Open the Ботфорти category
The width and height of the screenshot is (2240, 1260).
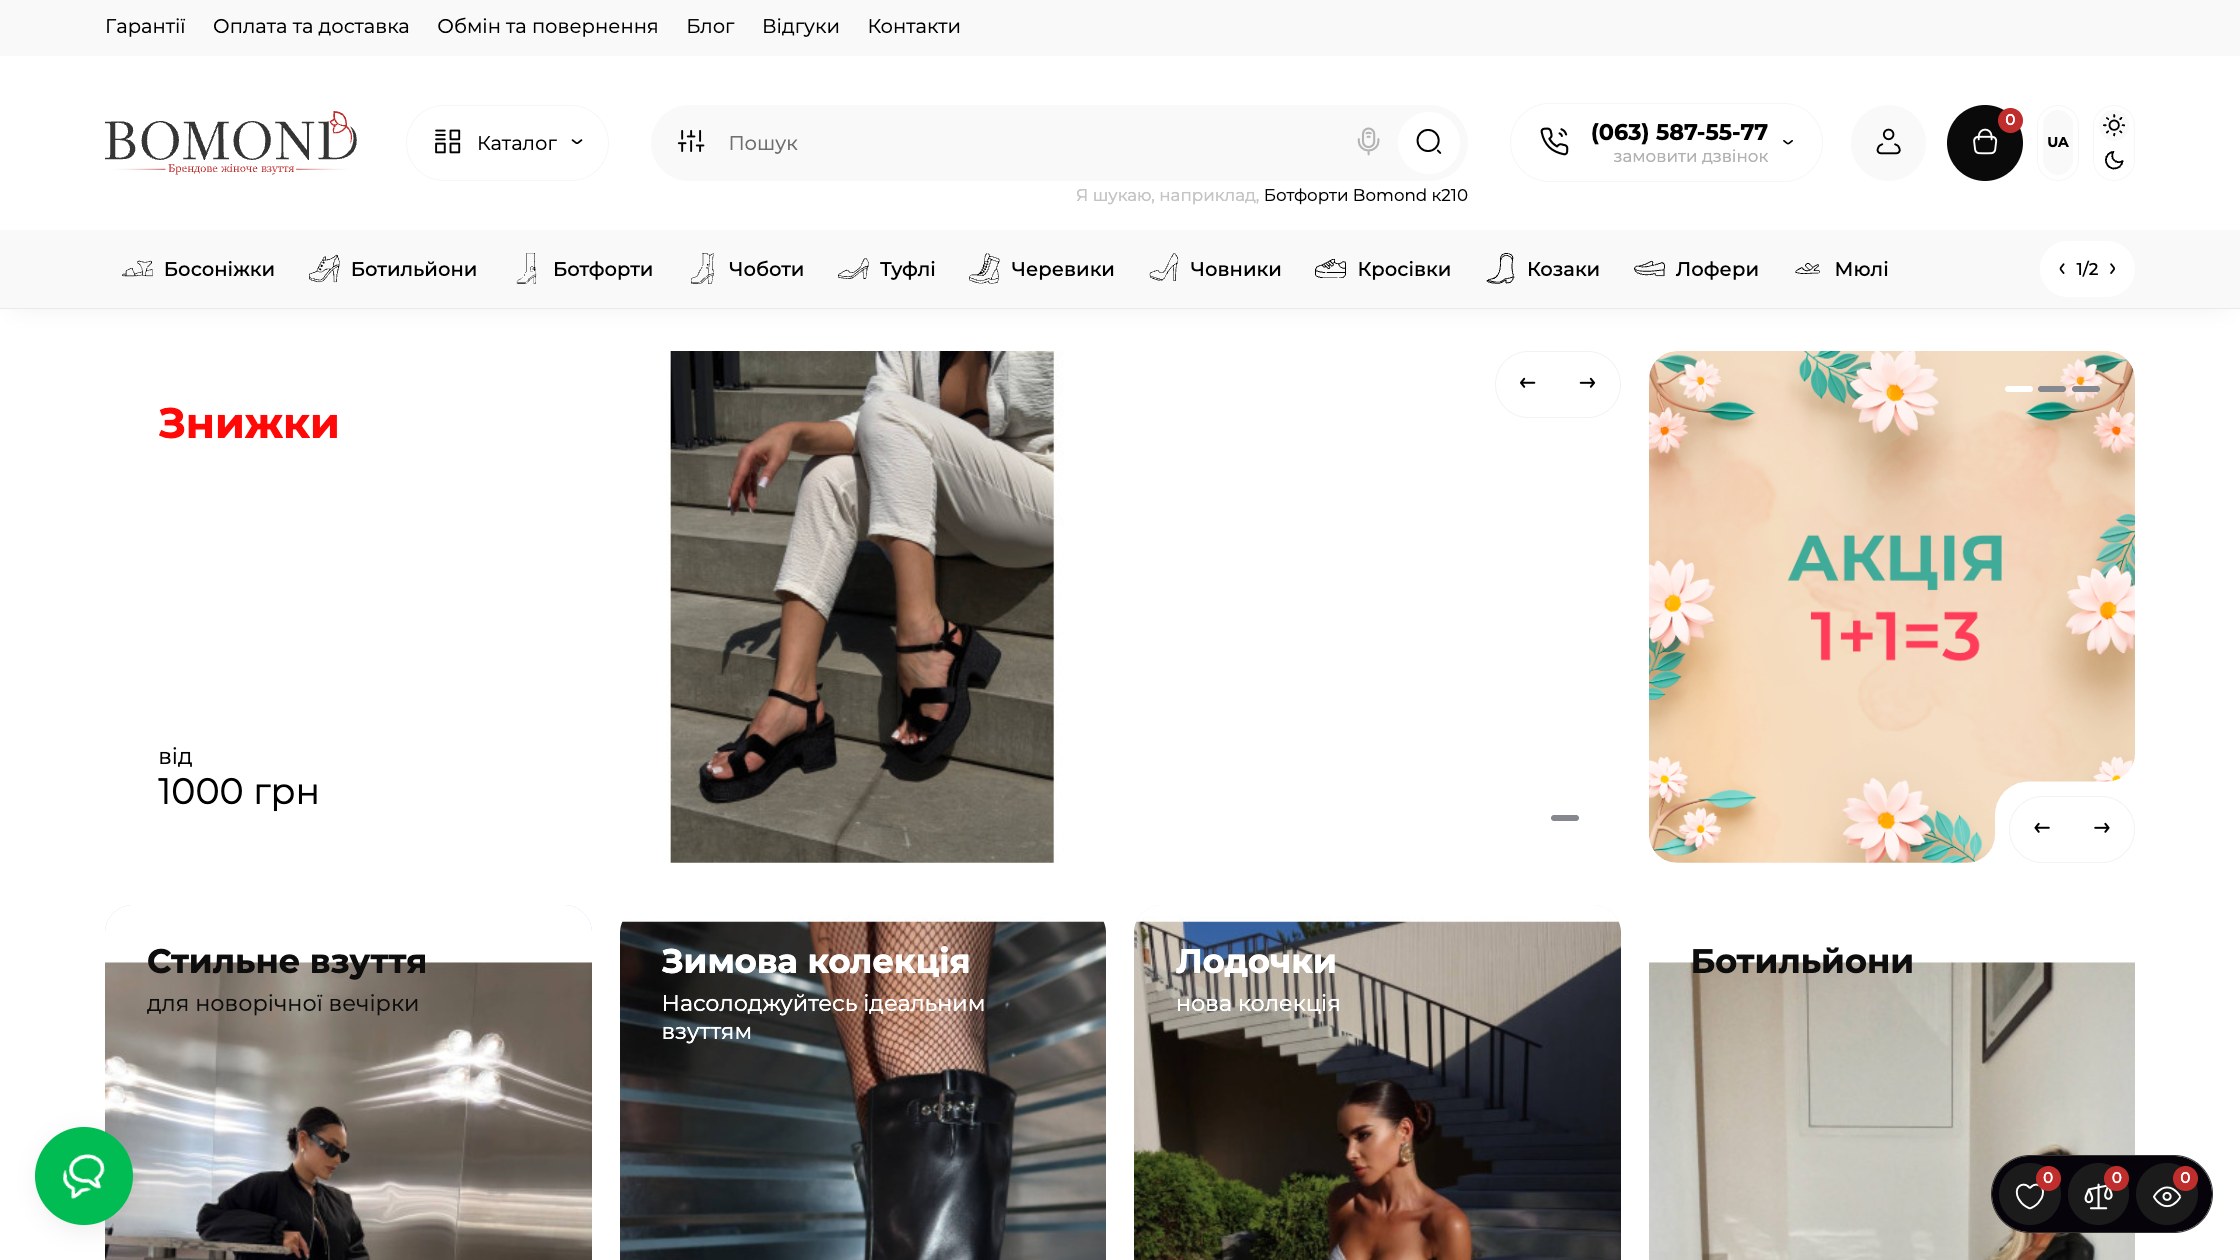583,269
